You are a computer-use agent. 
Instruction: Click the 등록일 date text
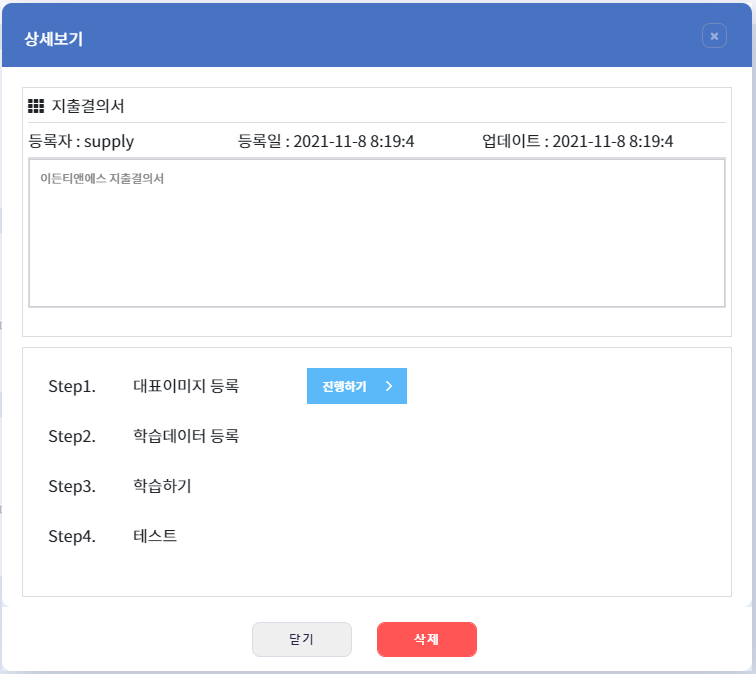326,141
